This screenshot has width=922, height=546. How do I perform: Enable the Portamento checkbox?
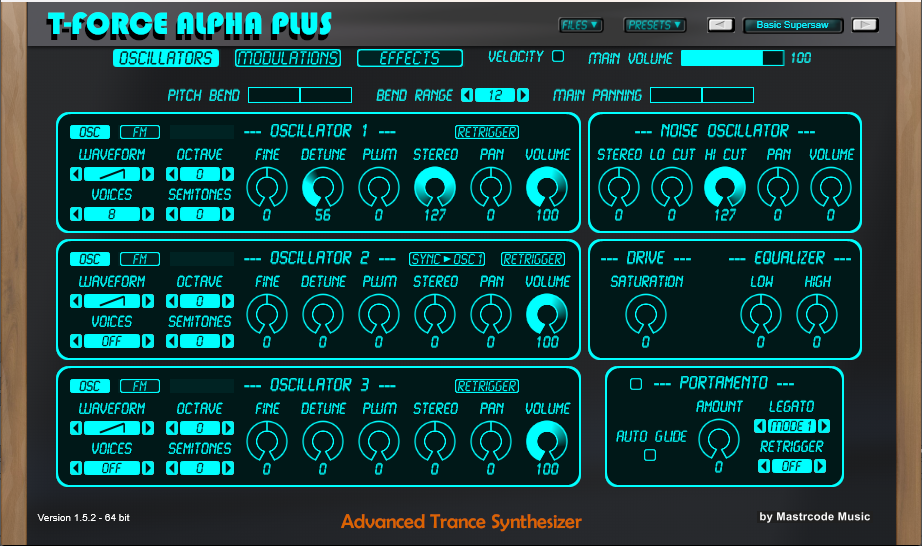click(636, 384)
